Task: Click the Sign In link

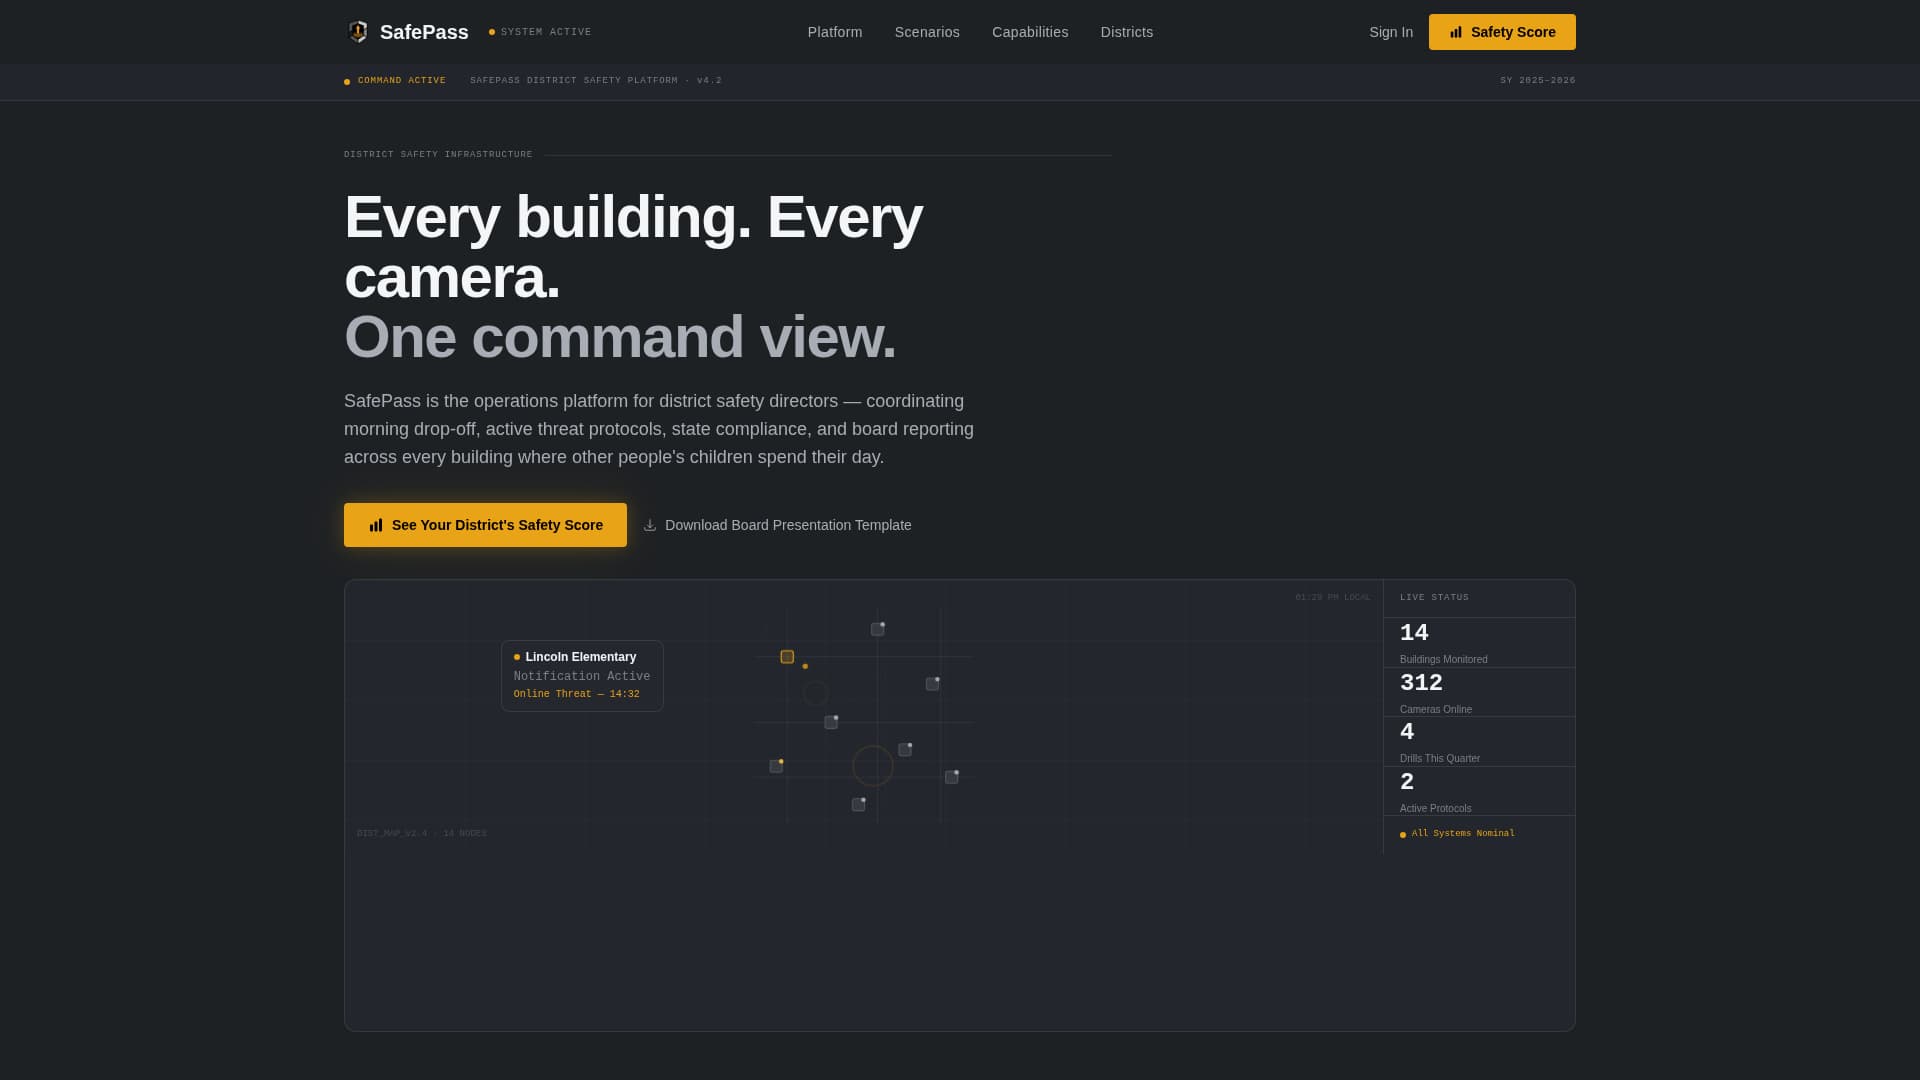Action: (x=1390, y=32)
